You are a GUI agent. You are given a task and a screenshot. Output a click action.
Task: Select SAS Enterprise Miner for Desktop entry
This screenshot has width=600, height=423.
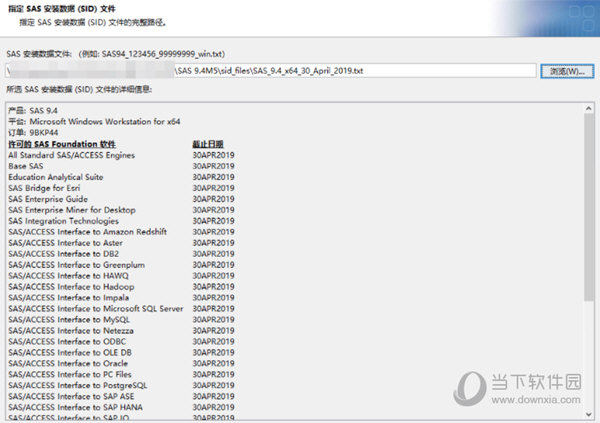tap(72, 210)
